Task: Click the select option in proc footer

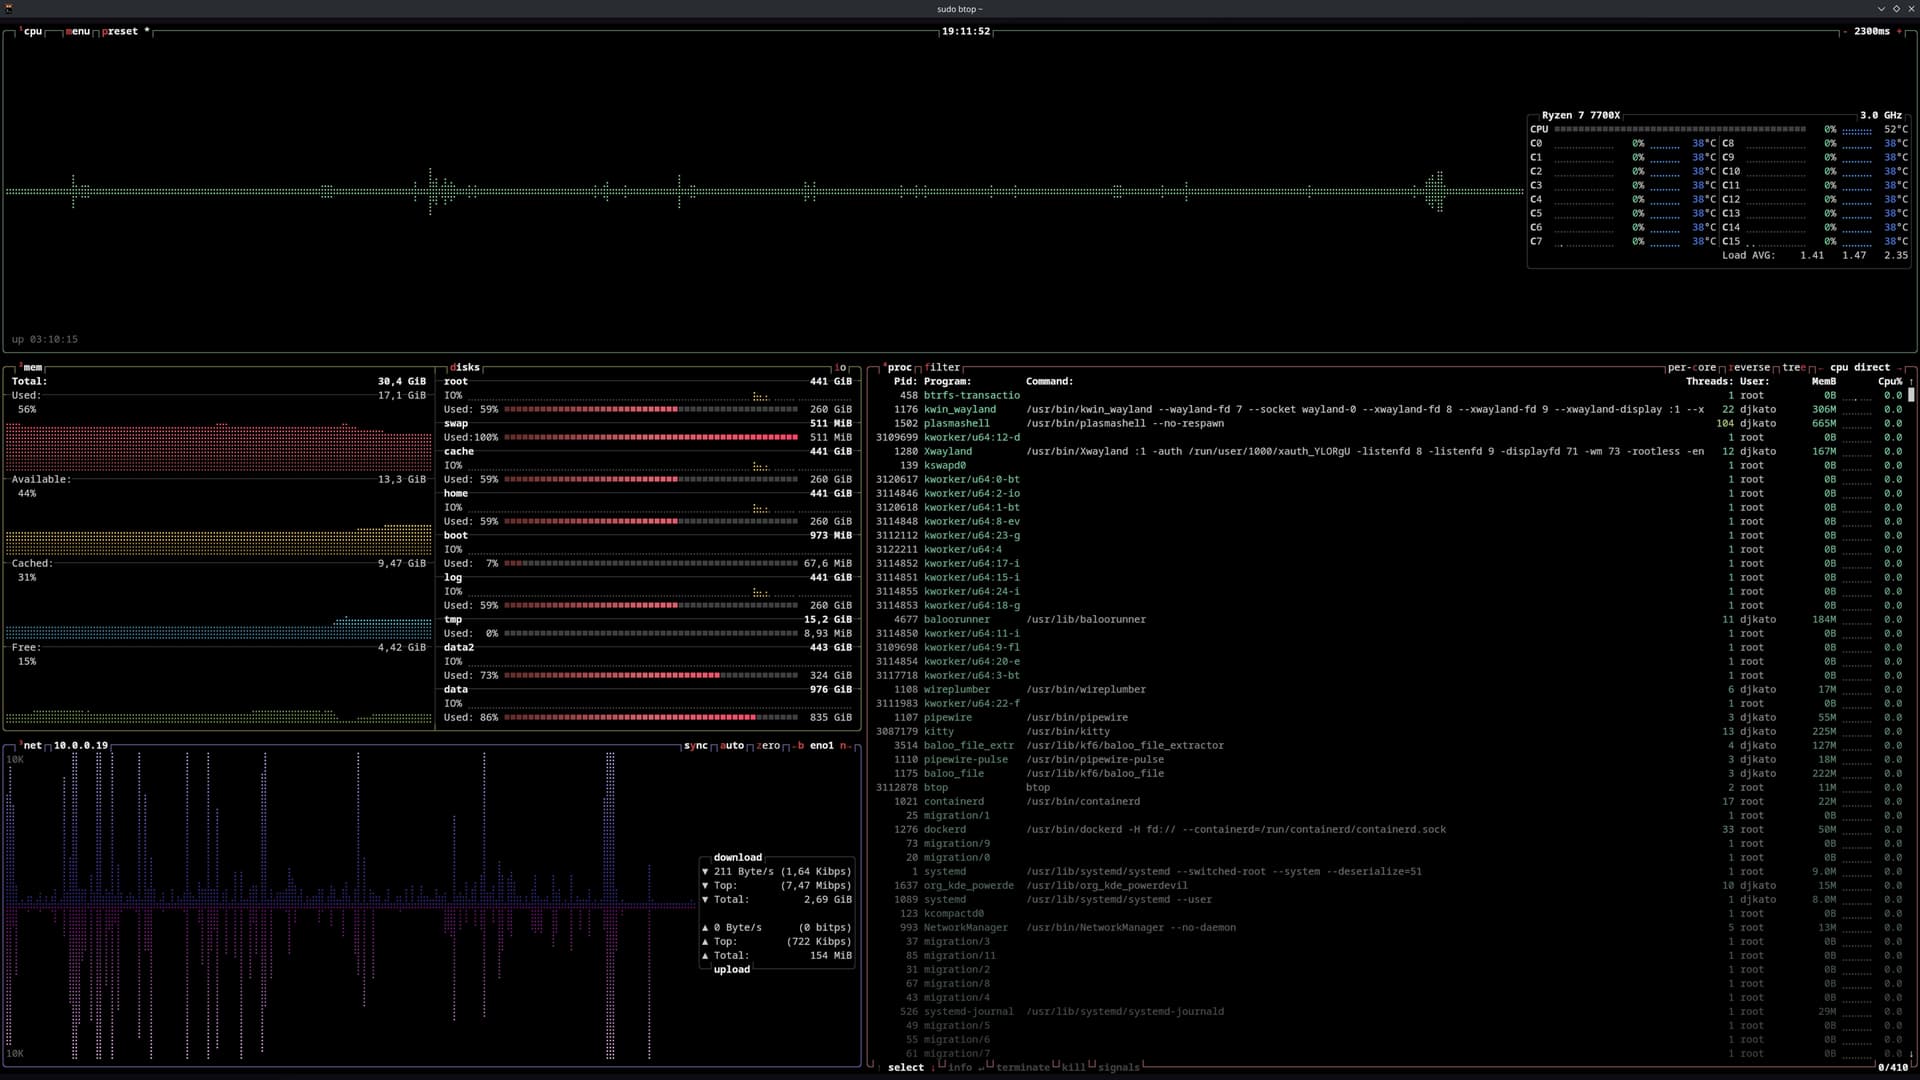Action: pyautogui.click(x=905, y=1068)
